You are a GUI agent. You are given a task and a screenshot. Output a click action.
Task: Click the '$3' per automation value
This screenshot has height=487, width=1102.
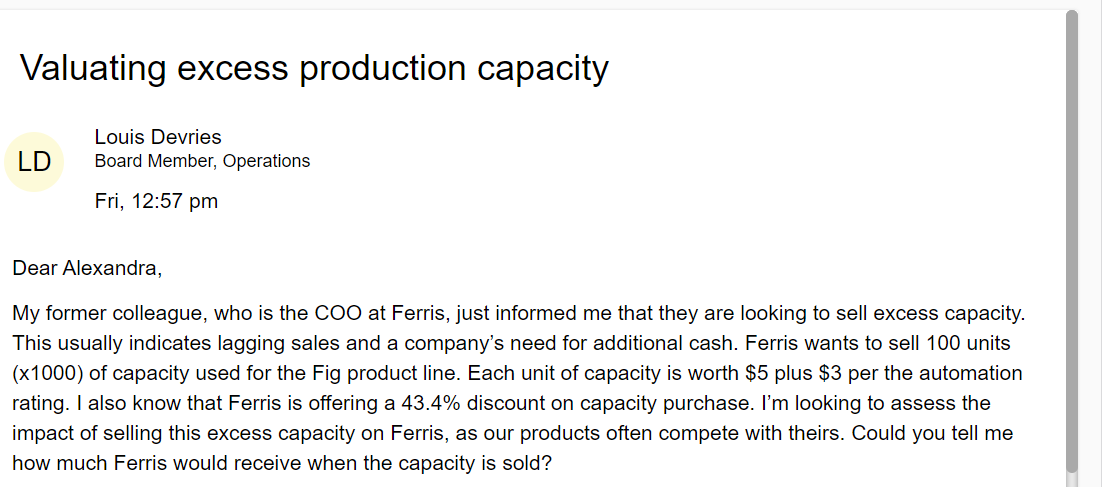point(831,373)
